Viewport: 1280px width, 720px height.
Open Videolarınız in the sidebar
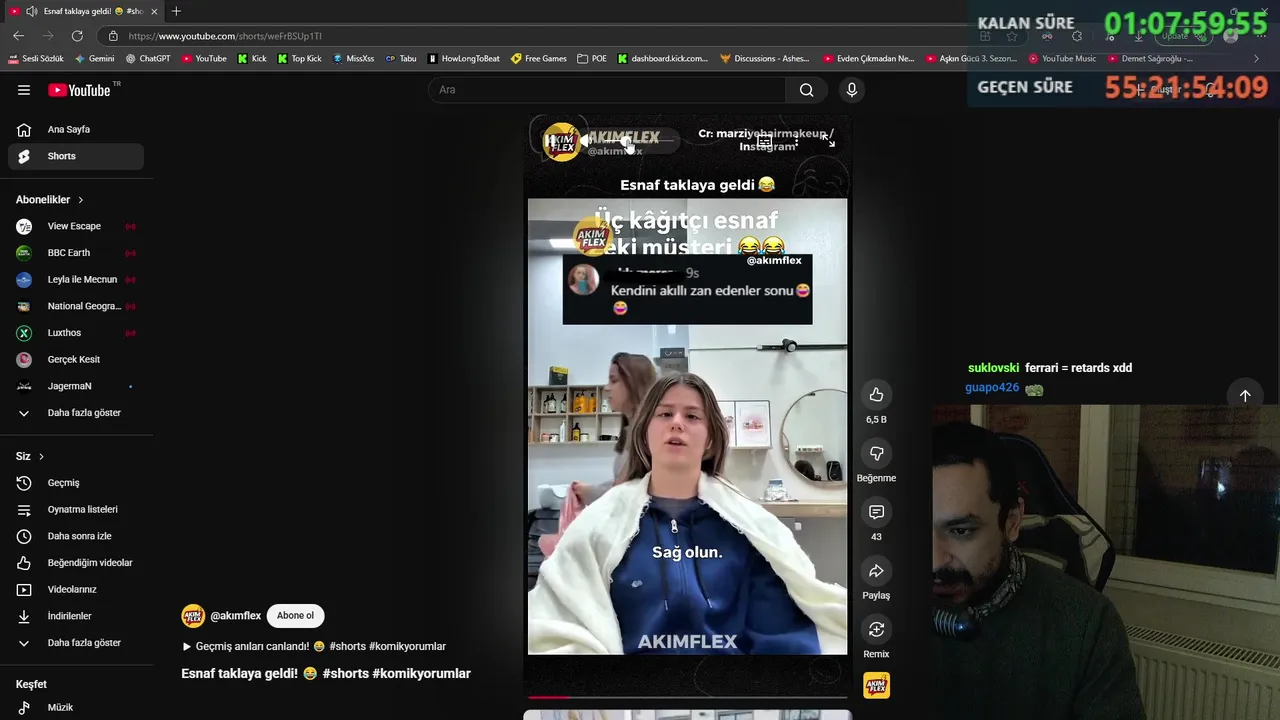coord(76,589)
